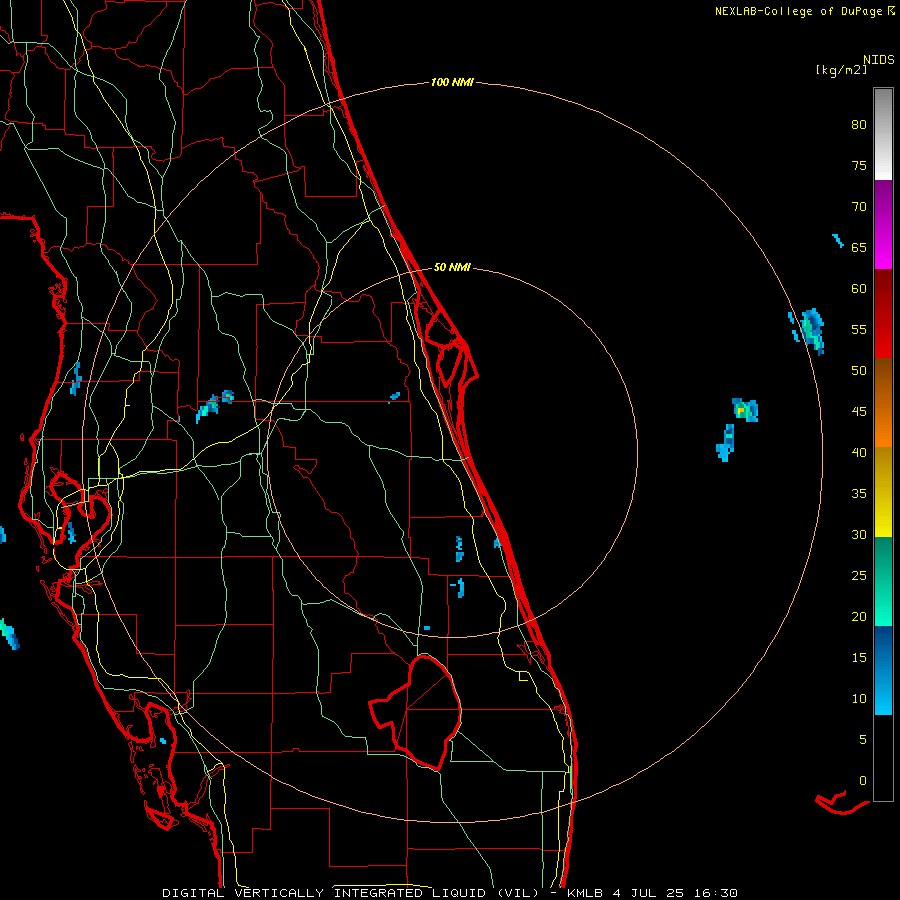Click the 65 value on the scale
This screenshot has width=900, height=900.
(x=859, y=247)
